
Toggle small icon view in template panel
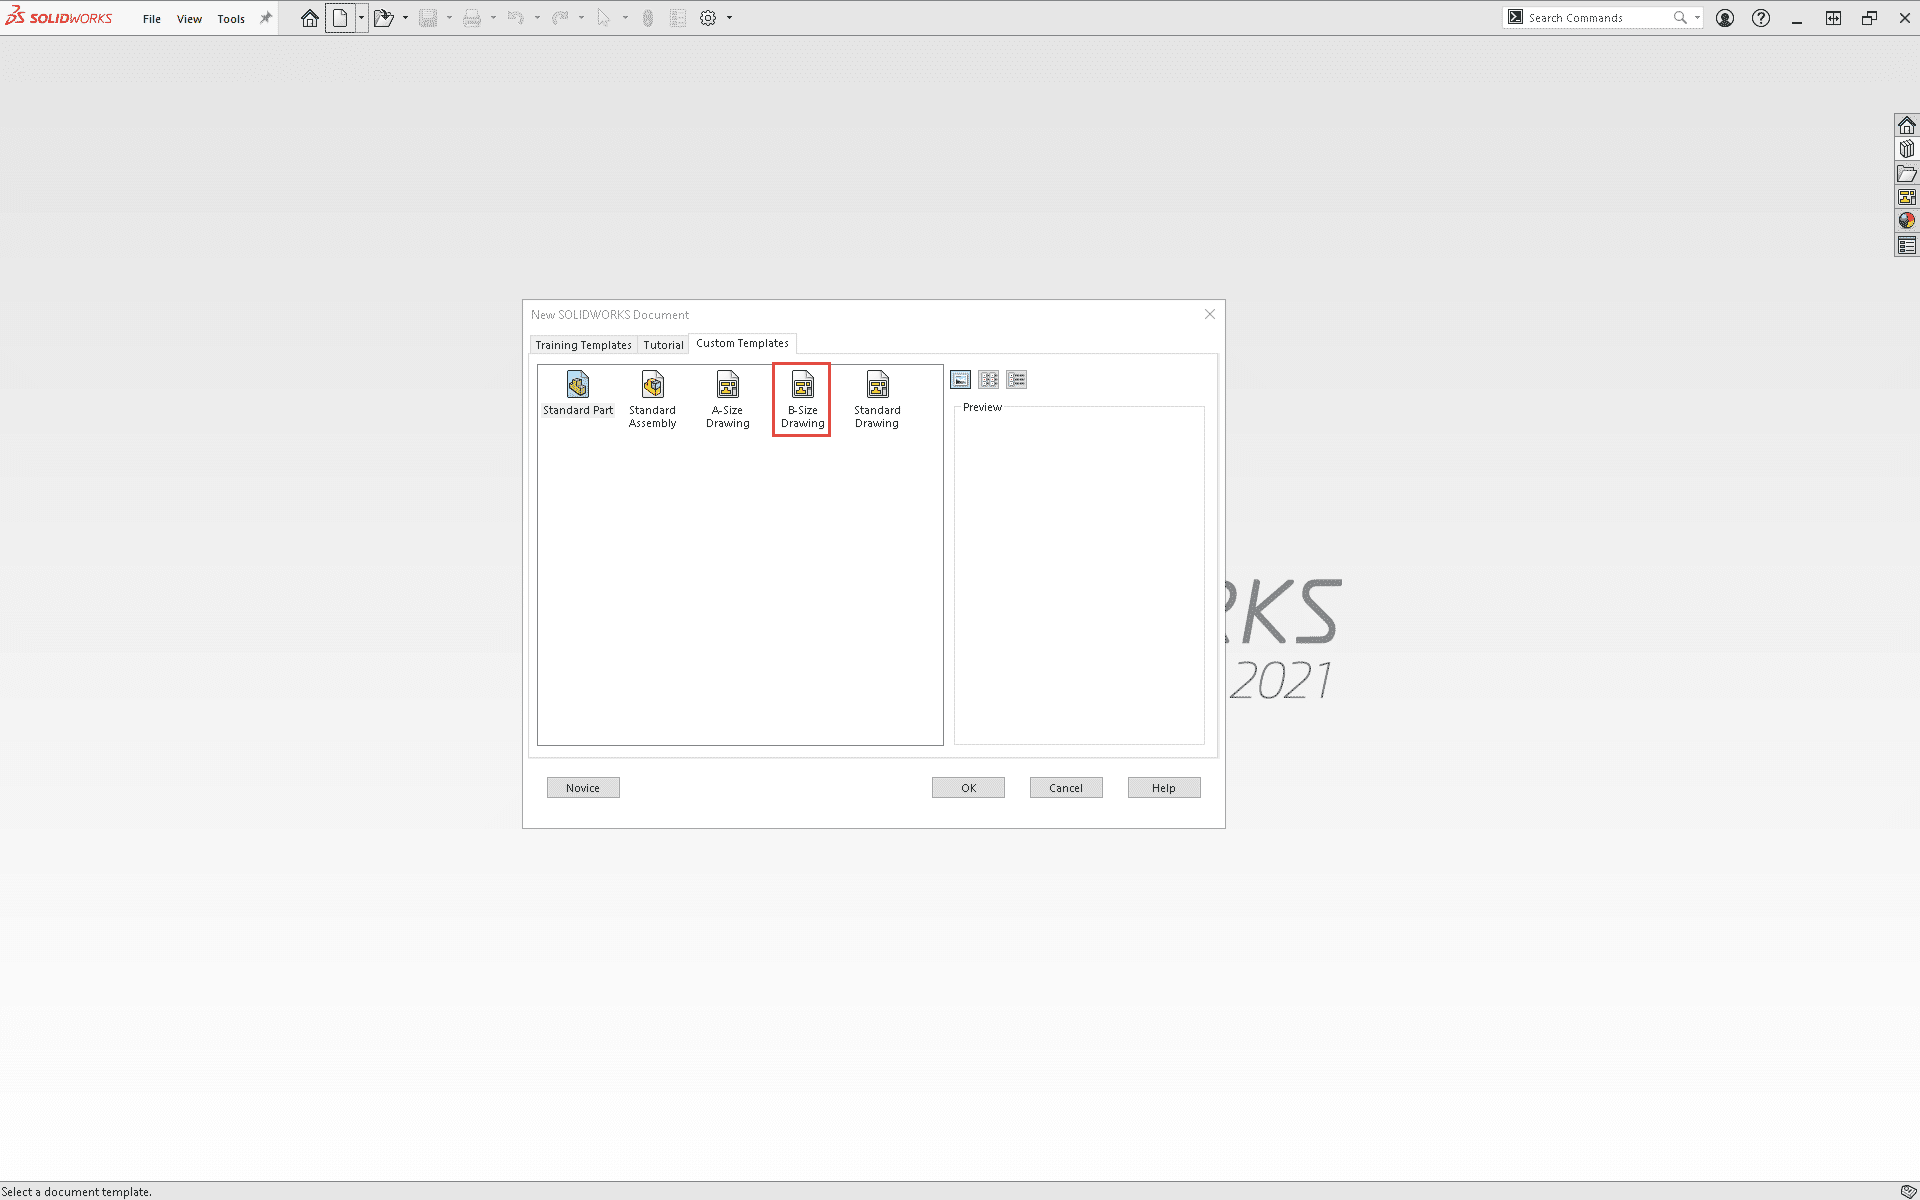988,379
